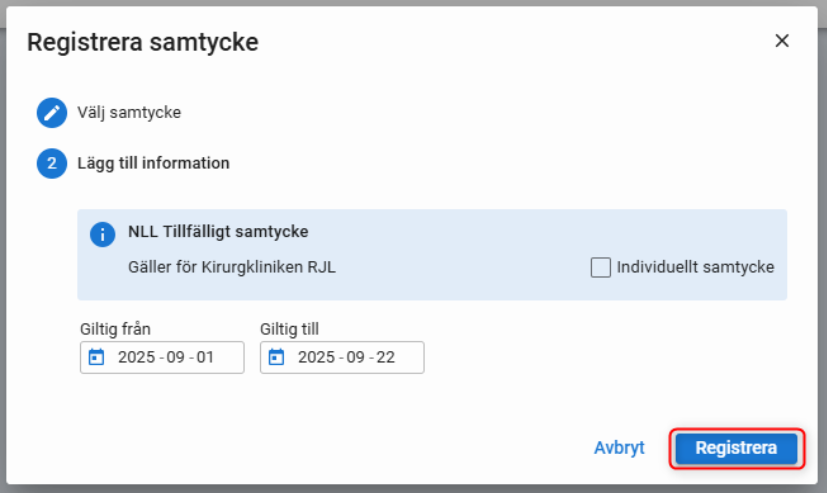Click the pencil icon beside Välj samtycke

(51, 113)
